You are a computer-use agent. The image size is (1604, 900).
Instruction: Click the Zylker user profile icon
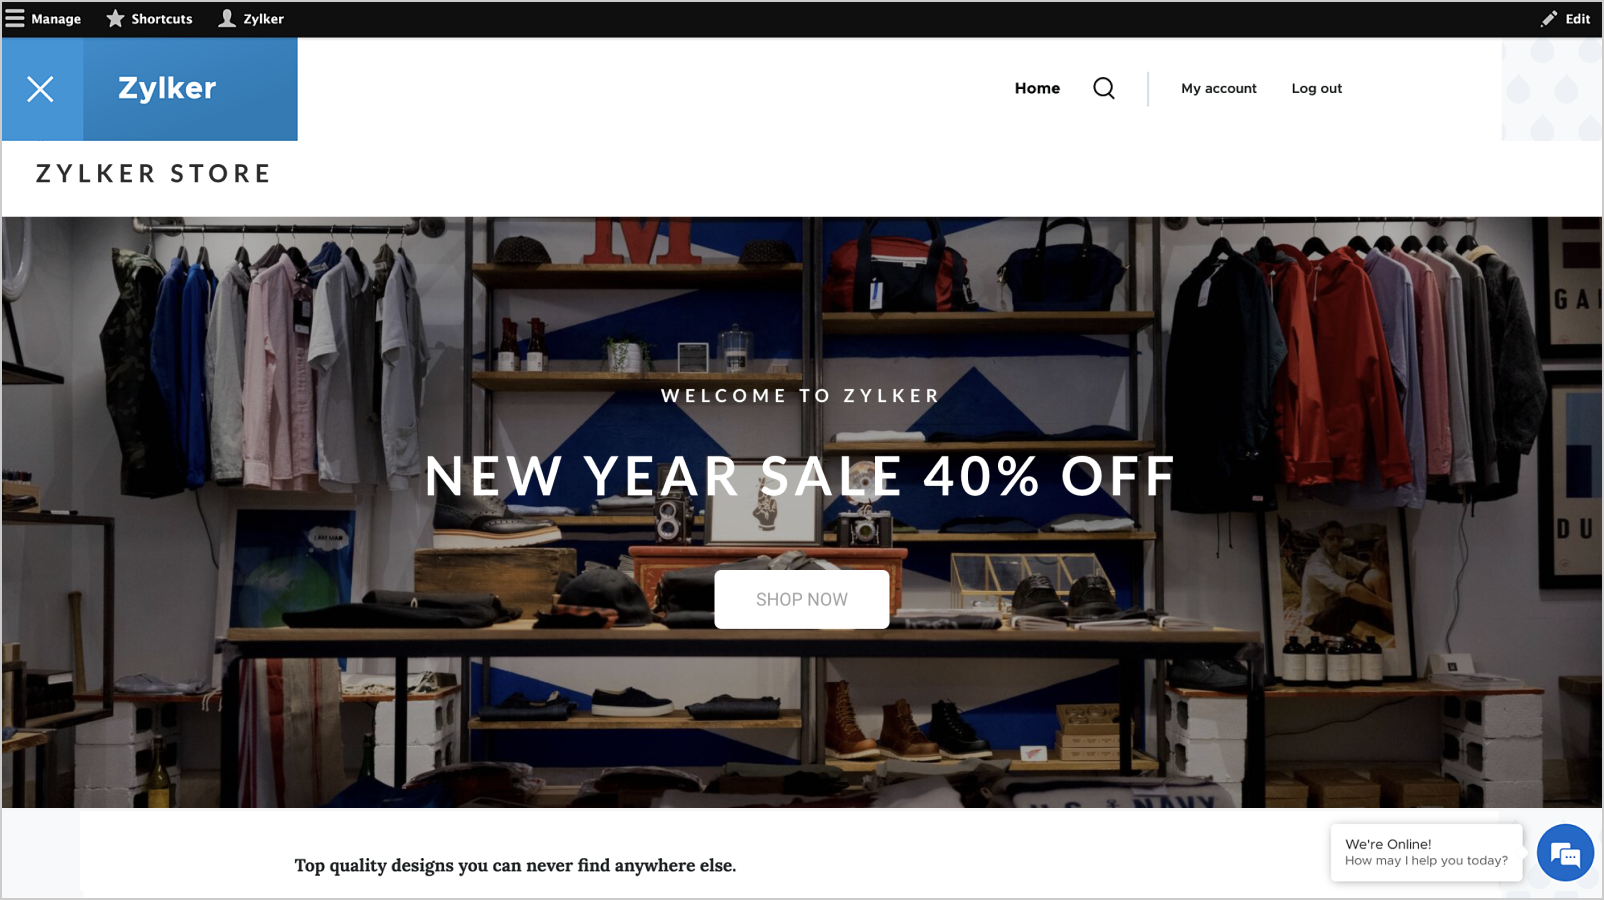click(228, 18)
